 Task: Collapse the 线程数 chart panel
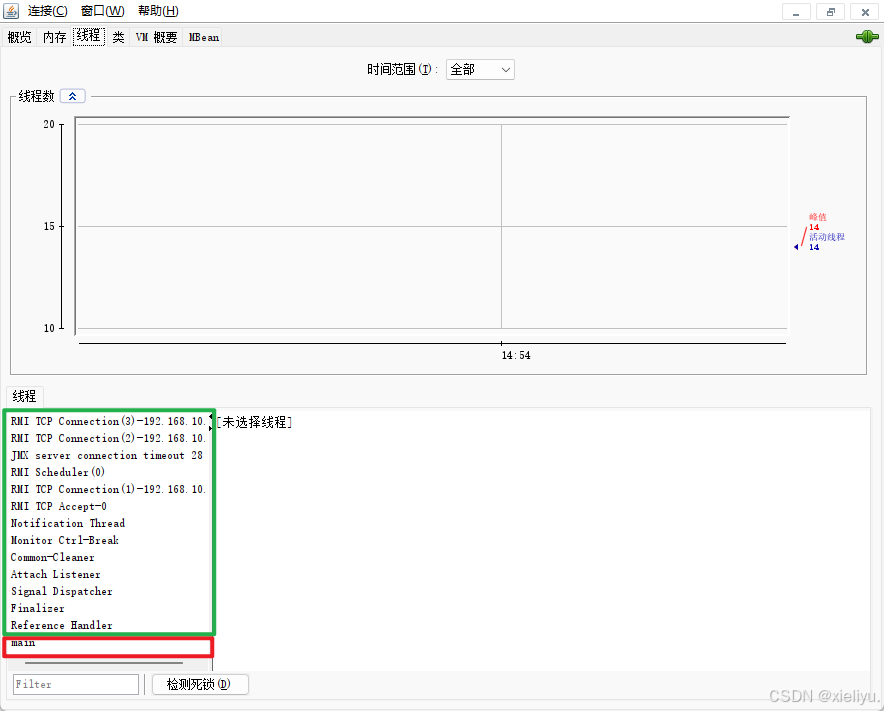73,96
